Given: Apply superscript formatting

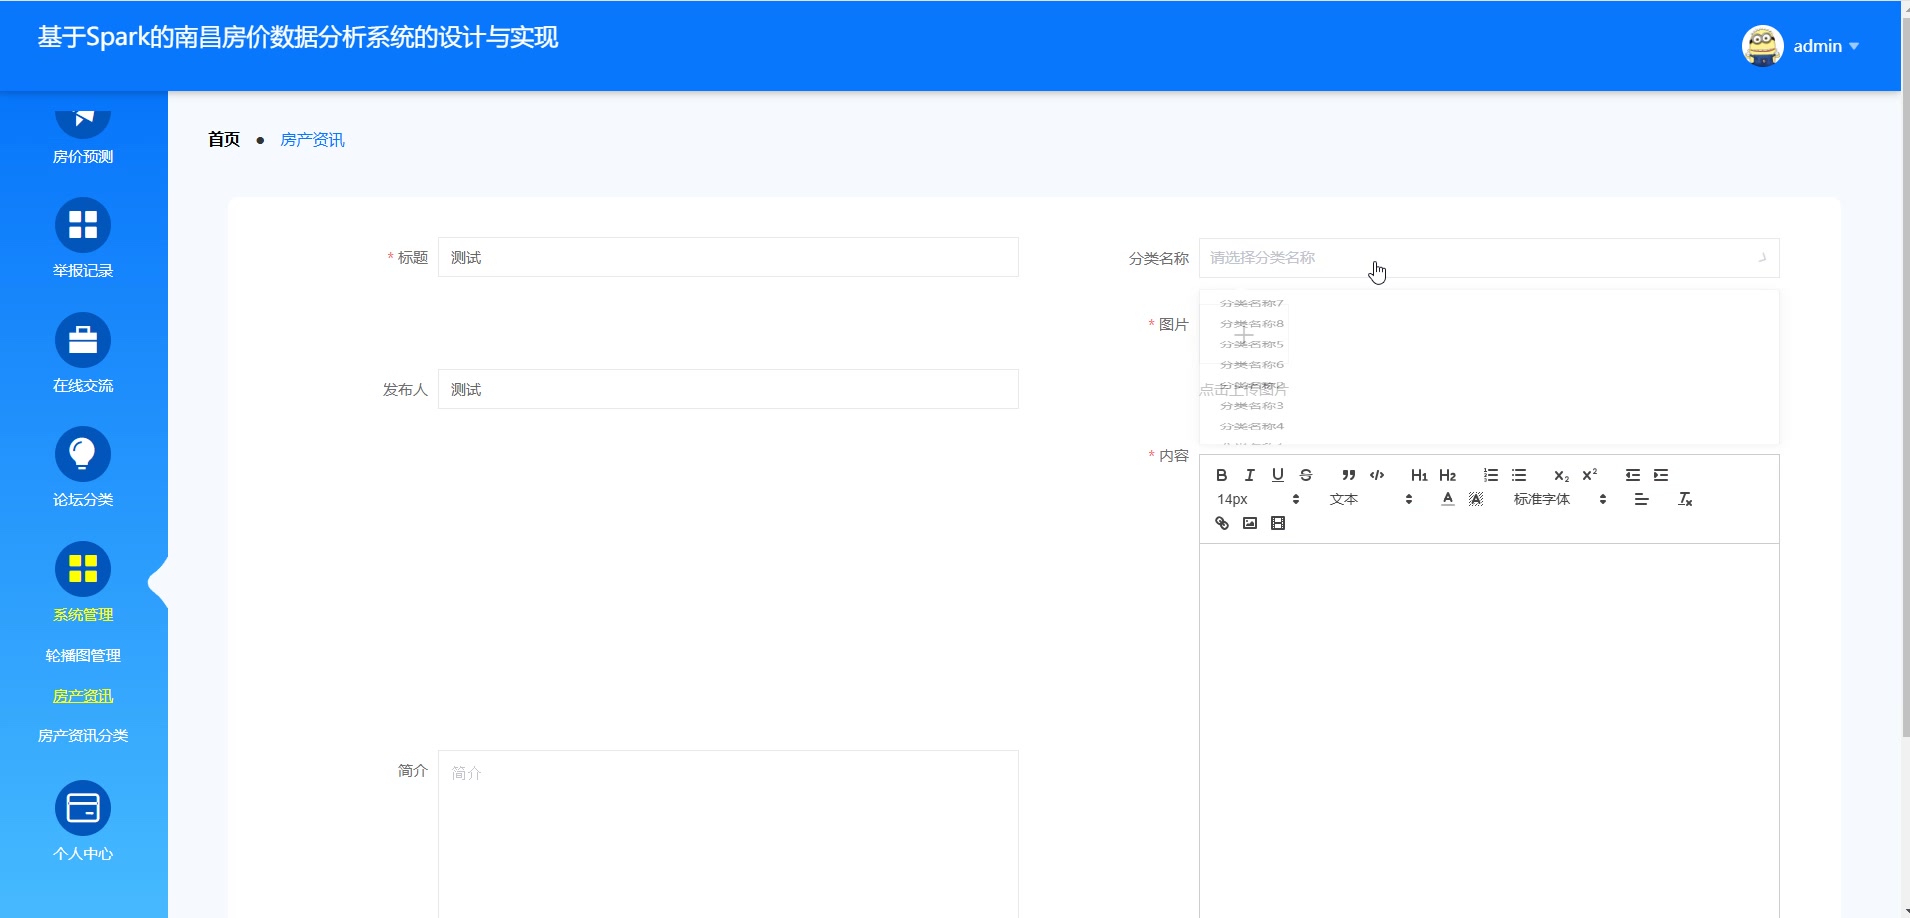Looking at the screenshot, I should pyautogui.click(x=1589, y=475).
